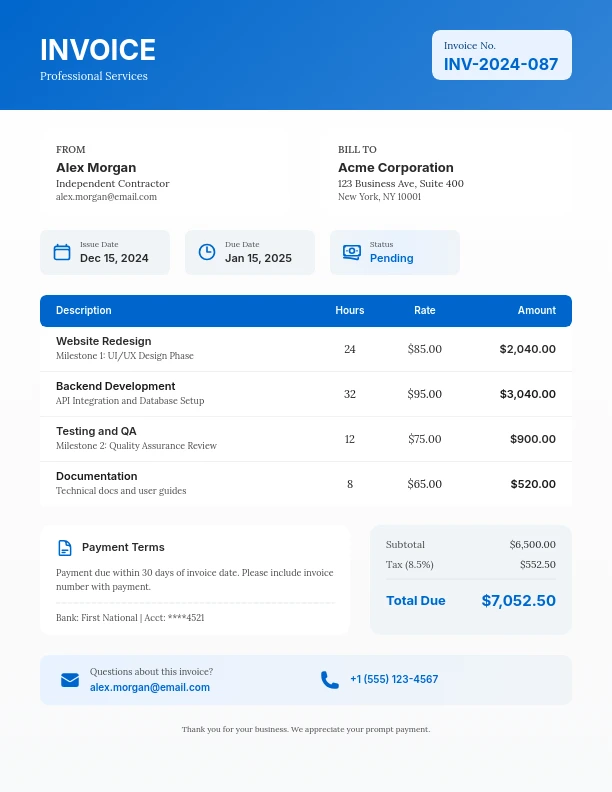Open the alex.morgan@email.com link in footer

[150, 687]
